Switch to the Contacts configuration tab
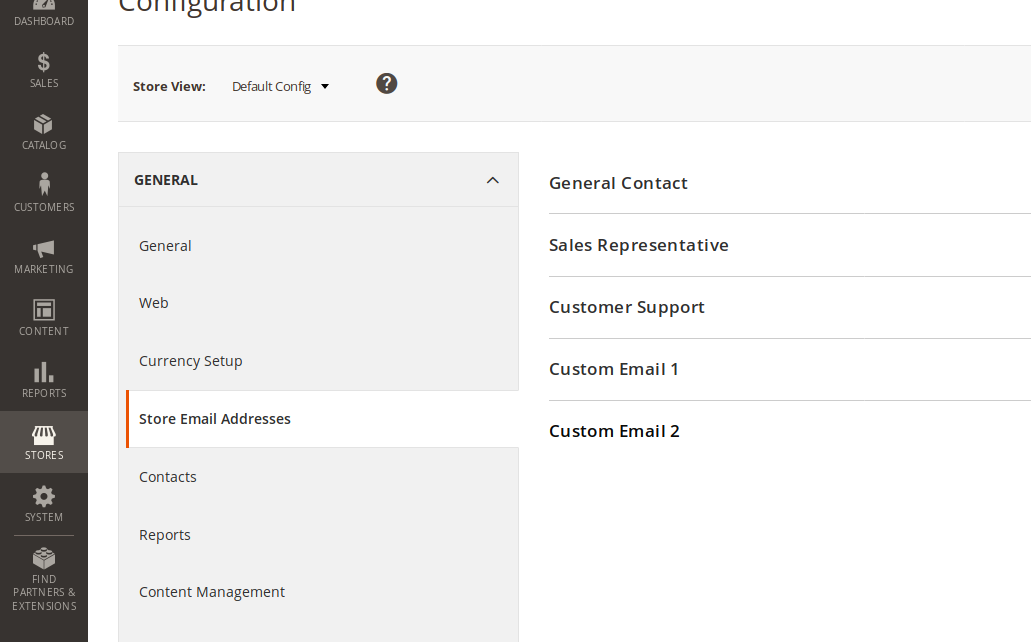Screen dimensions: 1031x642 (x=167, y=477)
